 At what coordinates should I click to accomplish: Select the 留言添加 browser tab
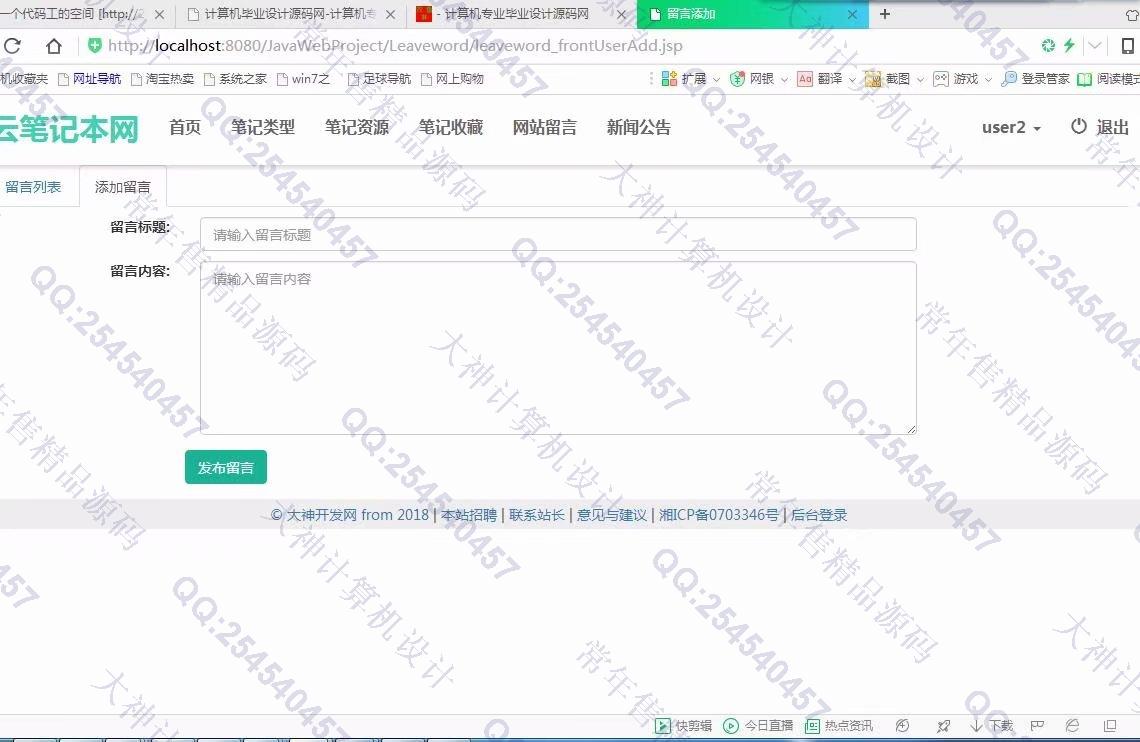(752, 14)
